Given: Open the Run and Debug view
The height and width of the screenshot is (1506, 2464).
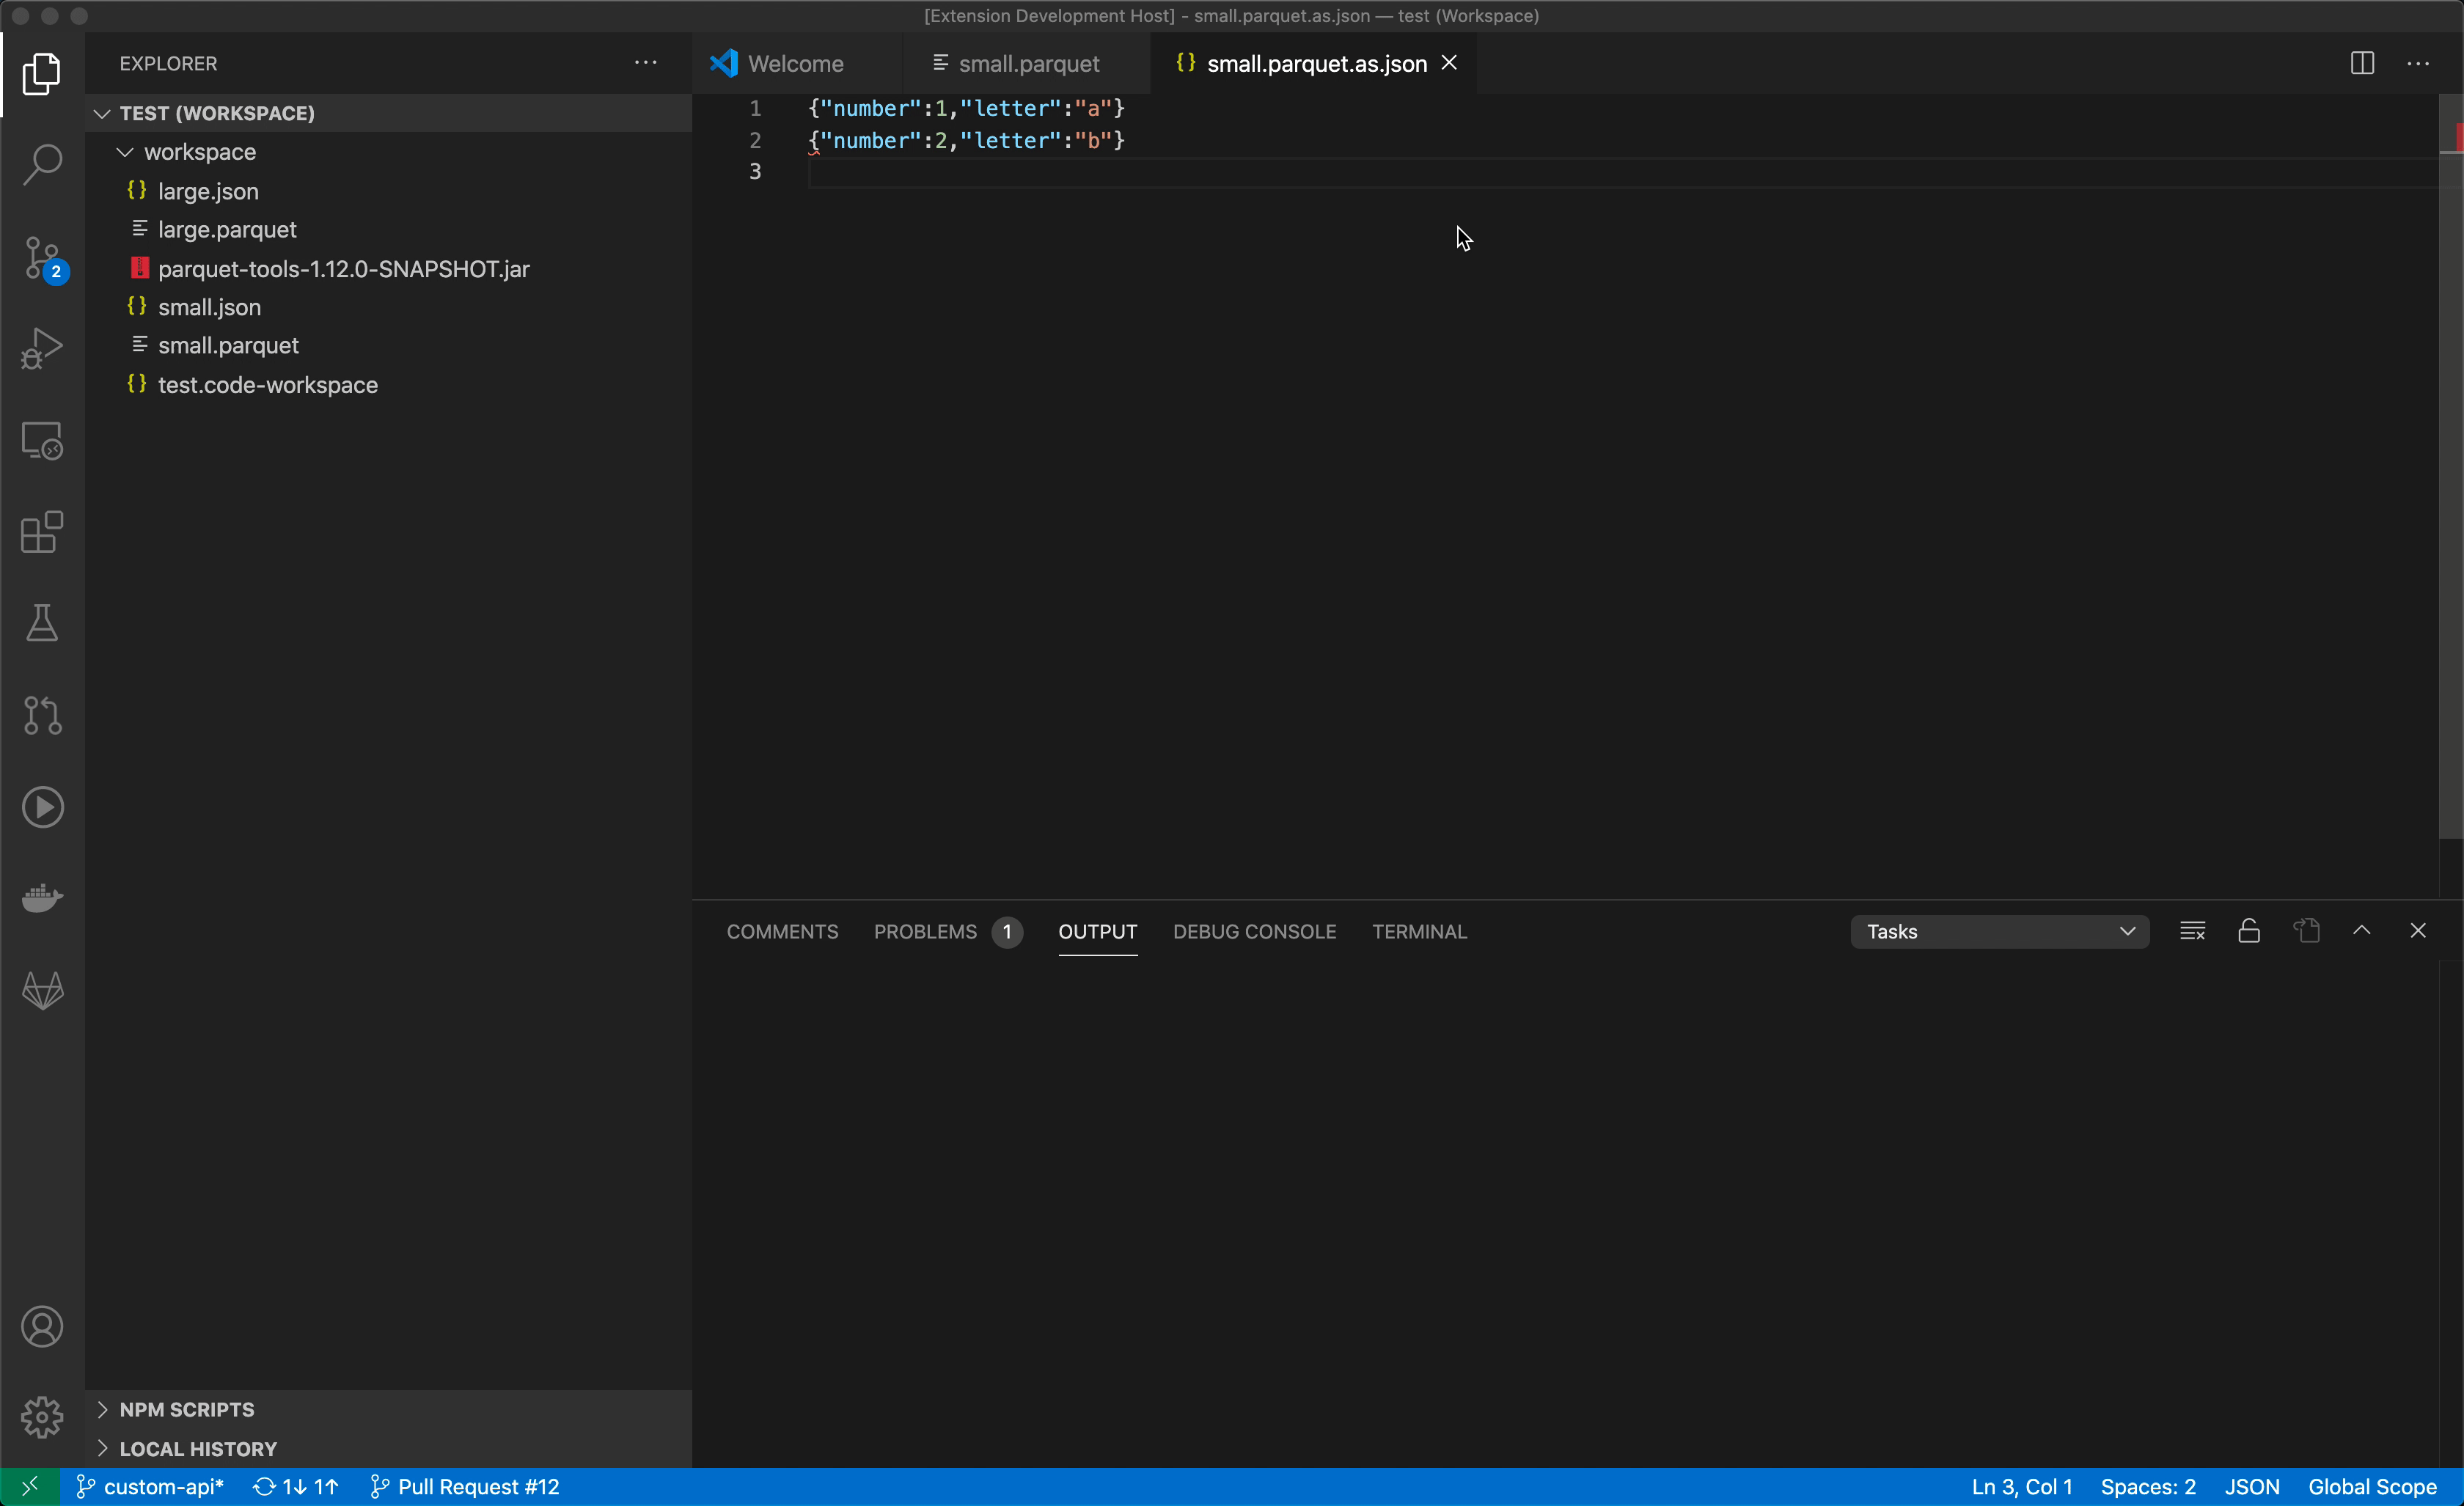Looking at the screenshot, I should coord(42,349).
